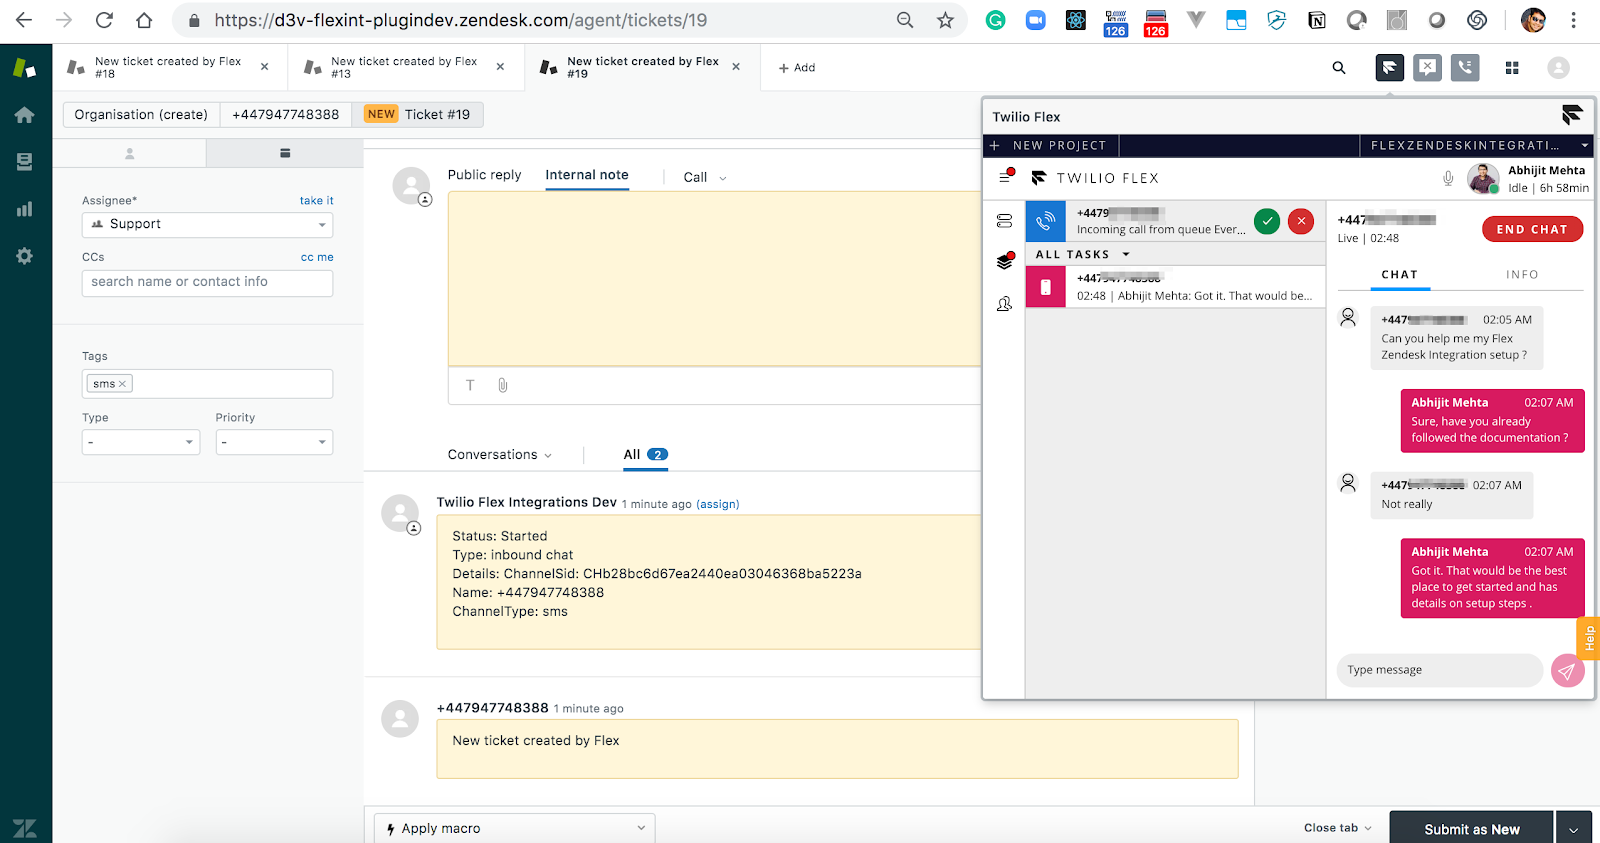Viewport: 1600px width, 843px height.
Task: Show All conversations tab
Action: tap(645, 455)
